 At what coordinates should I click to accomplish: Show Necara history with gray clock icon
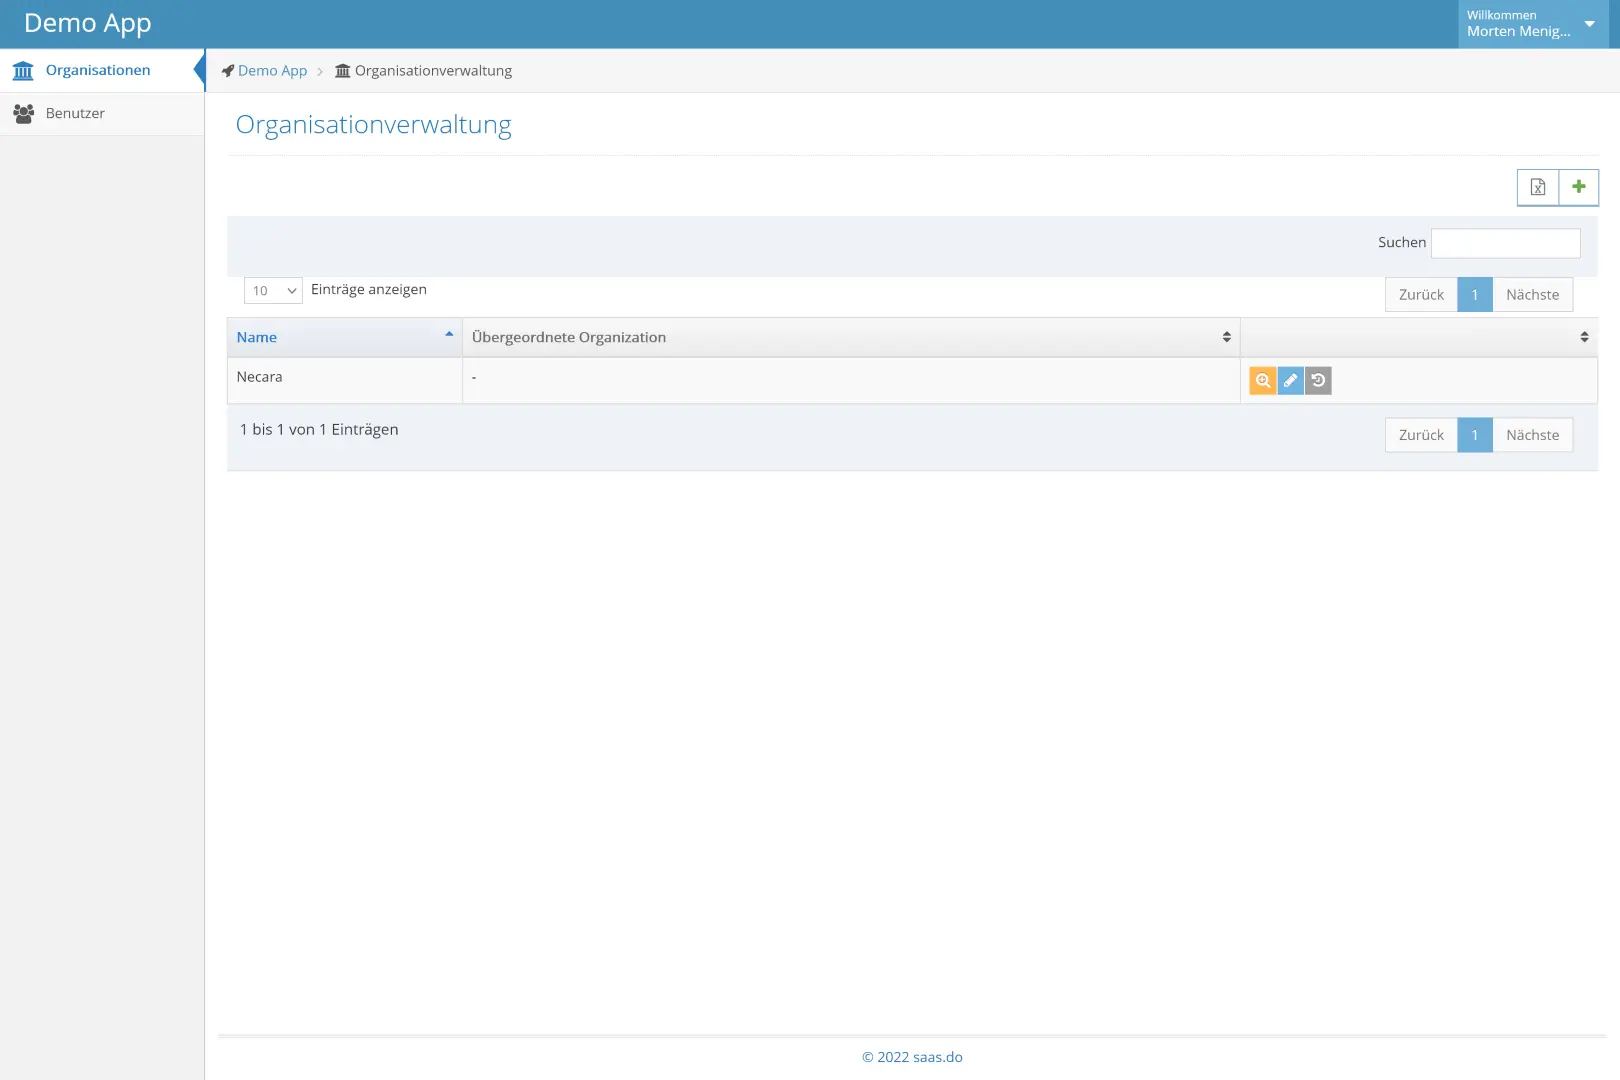[x=1318, y=381]
